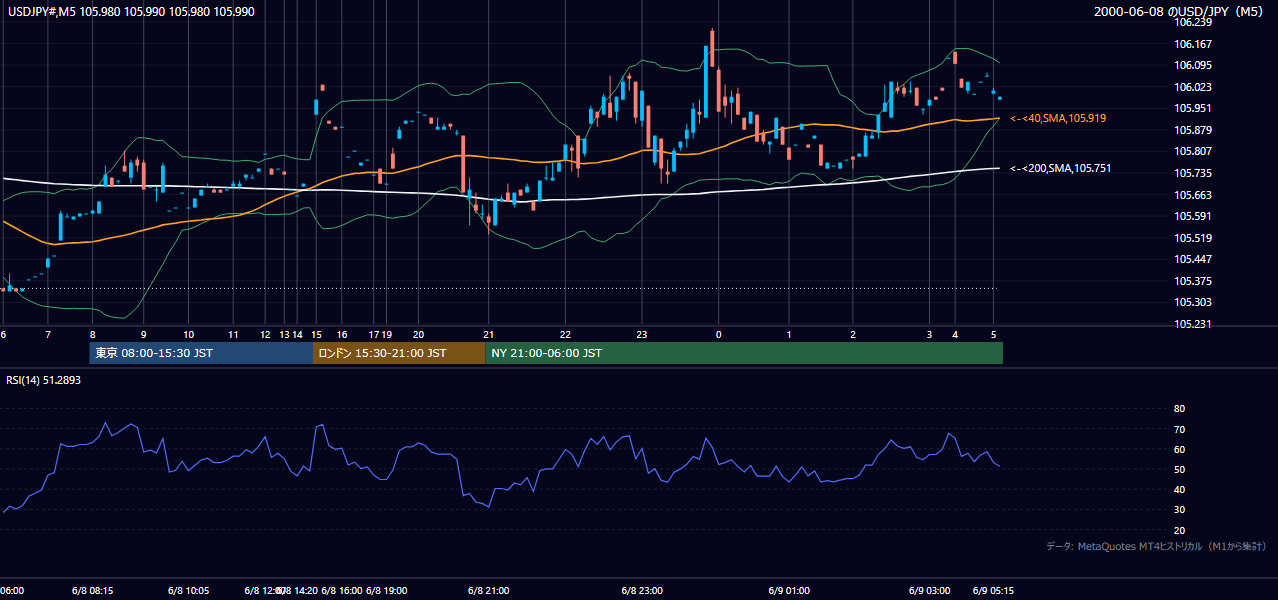This screenshot has height=600, width=1278.
Task: Click price axis value 106.023
Action: (x=1193, y=87)
